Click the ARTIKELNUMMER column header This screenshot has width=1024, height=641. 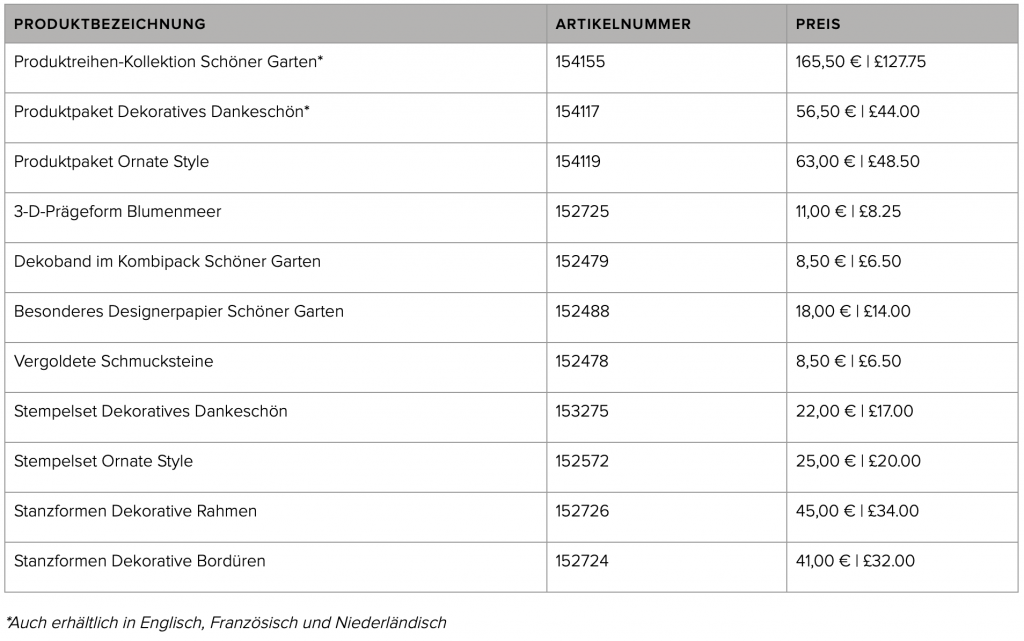pos(623,24)
